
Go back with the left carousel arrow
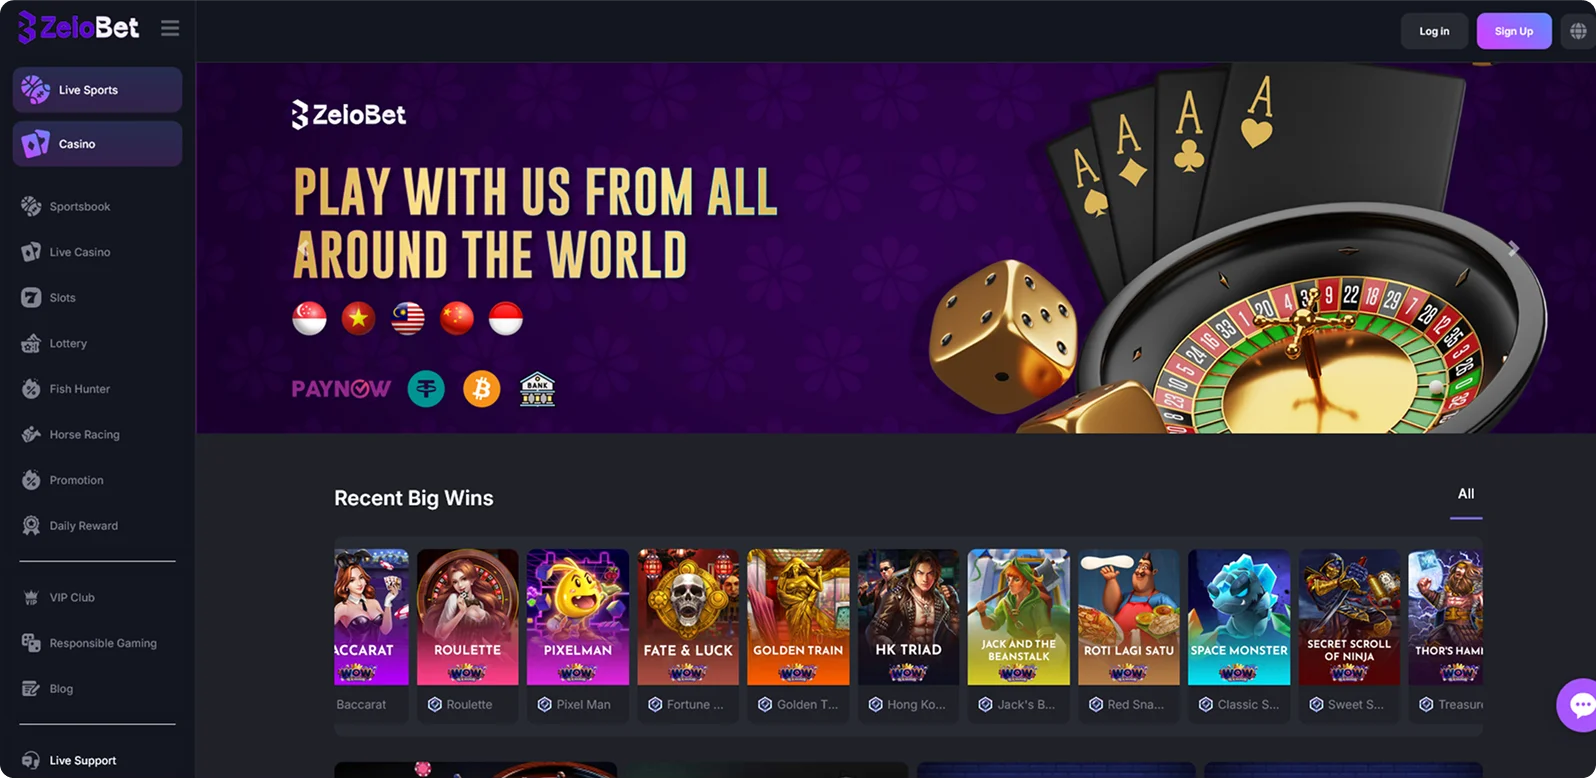305,249
